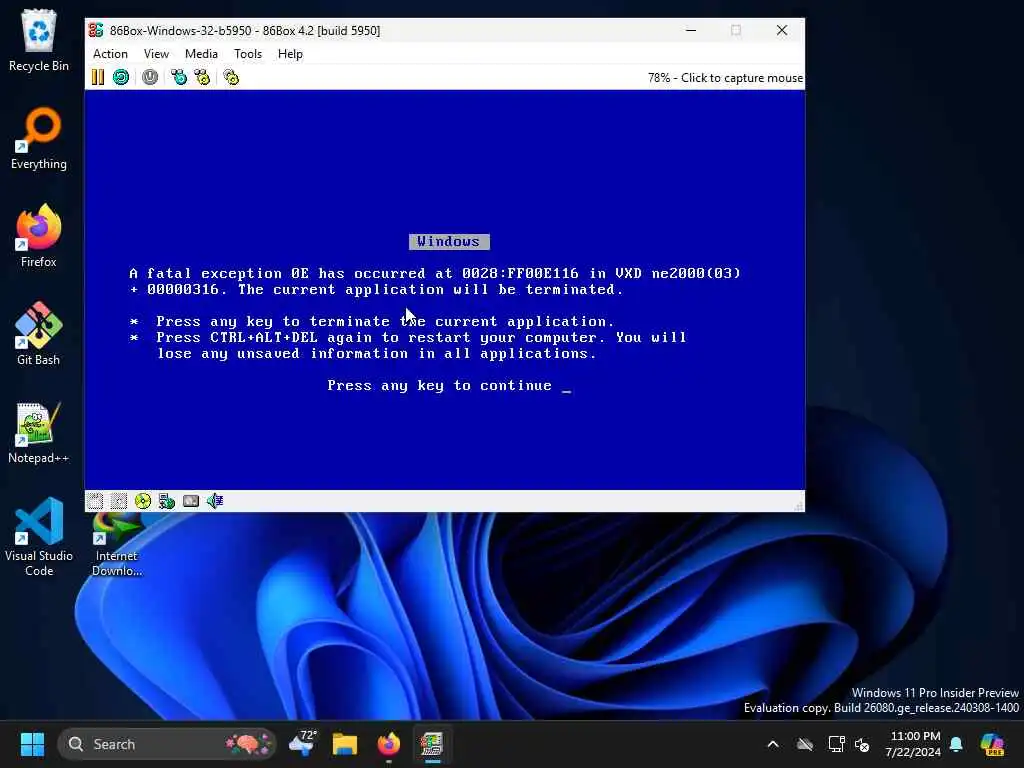Open the Action menu

110,54
